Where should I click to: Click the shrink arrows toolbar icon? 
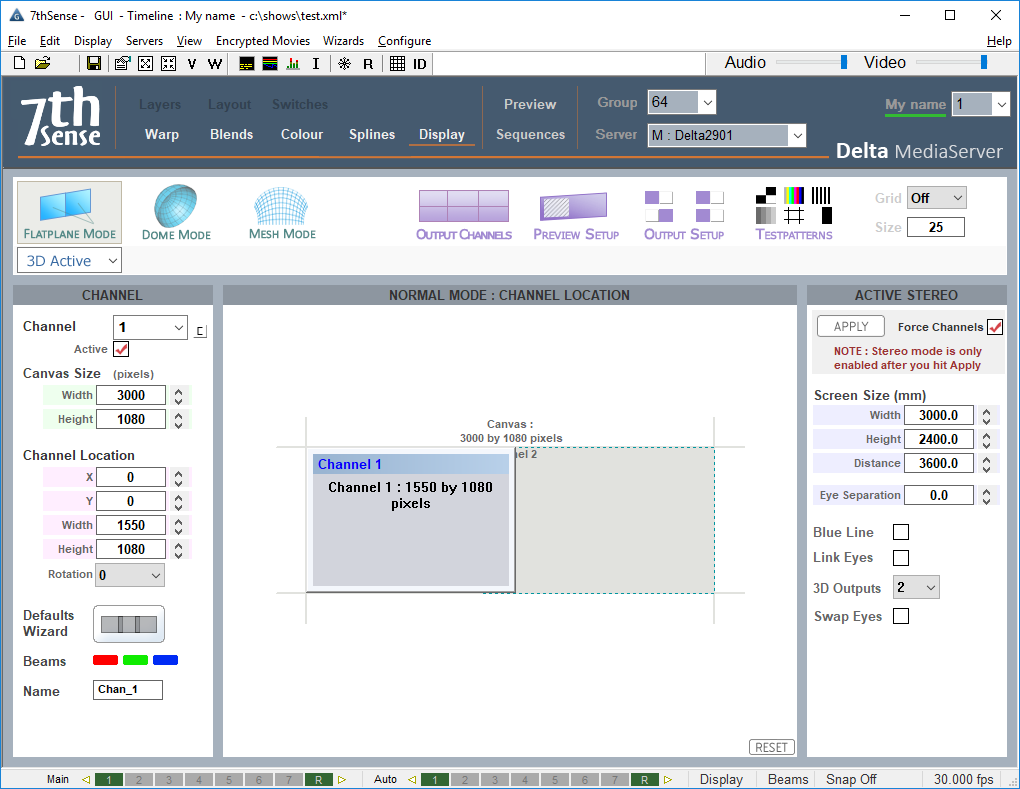tap(168, 63)
